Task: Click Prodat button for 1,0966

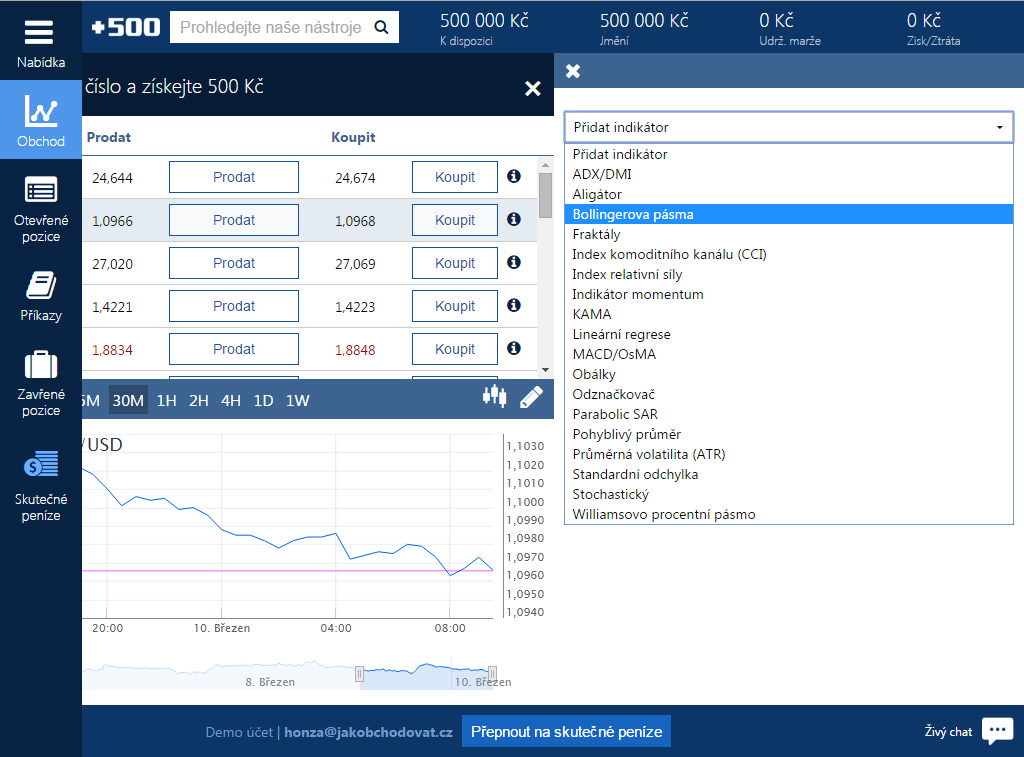Action: 234,220
